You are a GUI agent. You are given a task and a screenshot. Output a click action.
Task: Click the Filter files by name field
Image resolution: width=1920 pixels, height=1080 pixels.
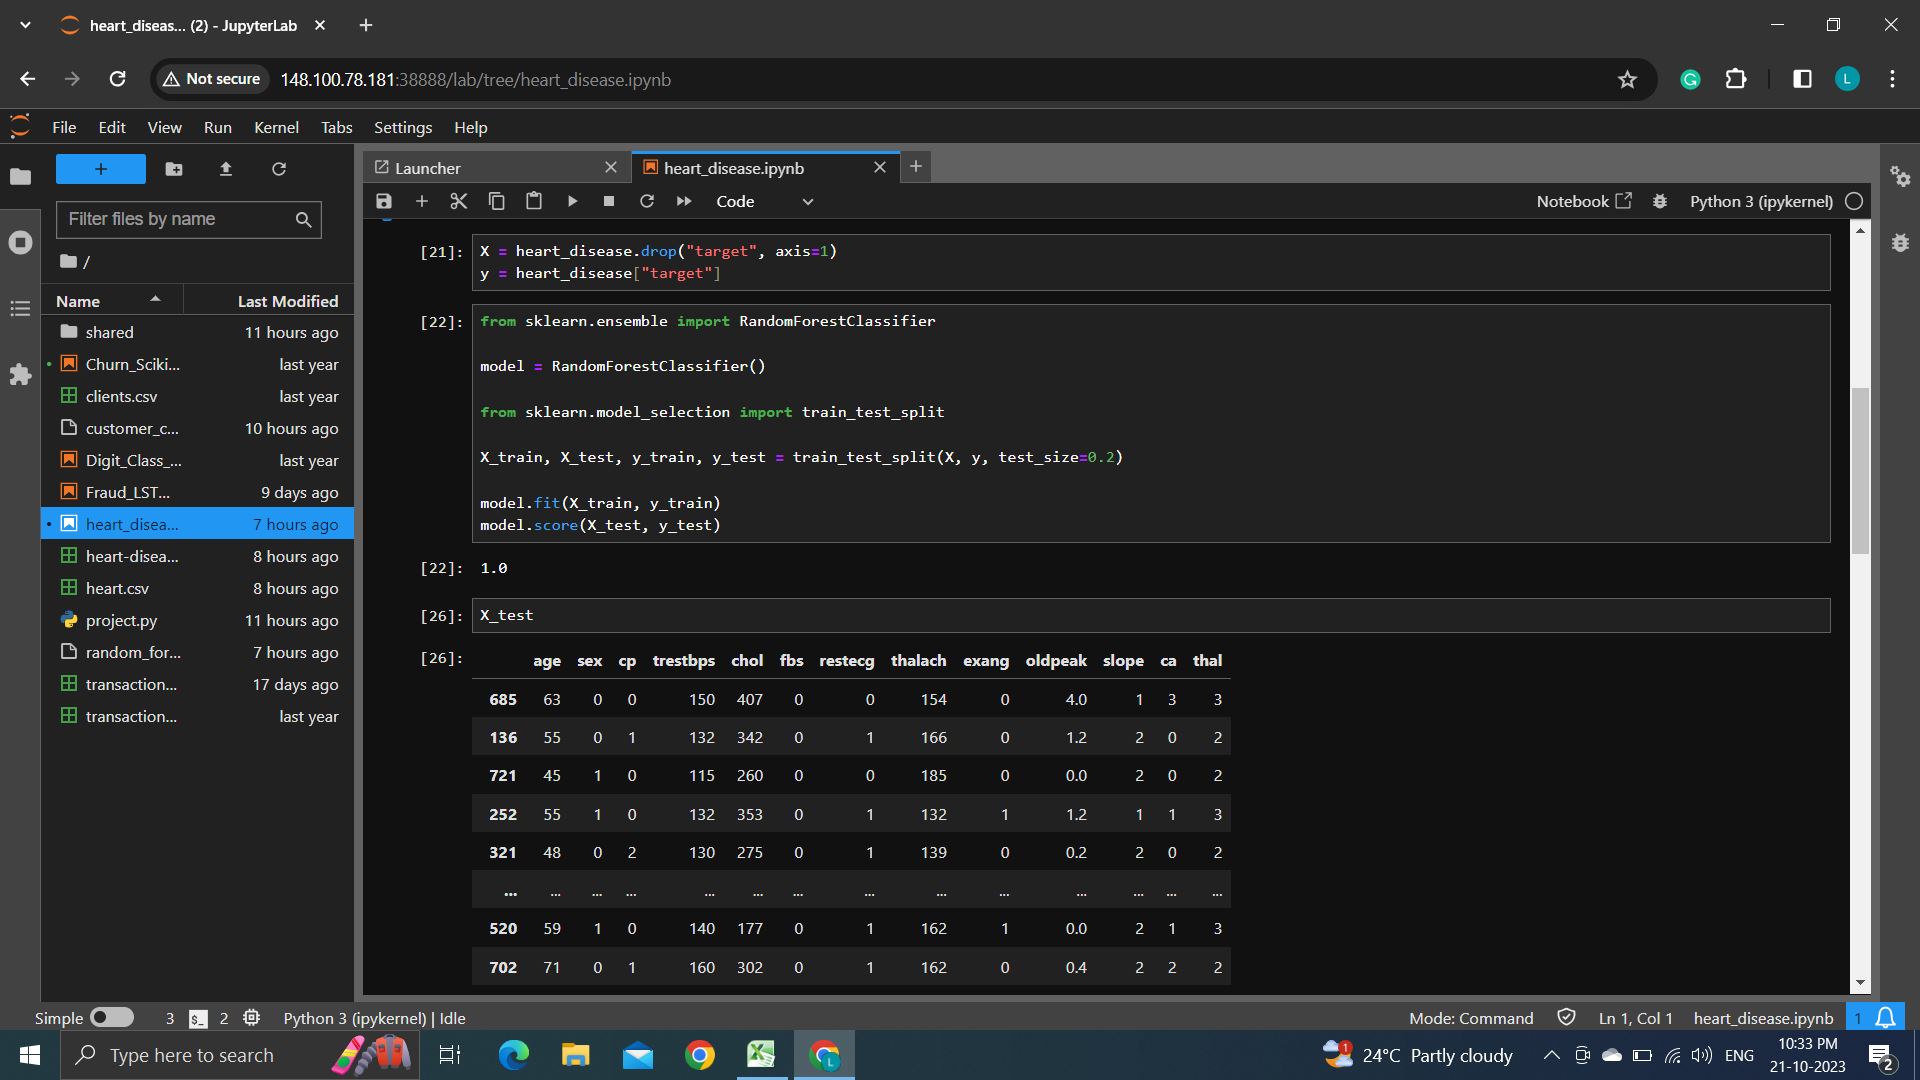178,219
